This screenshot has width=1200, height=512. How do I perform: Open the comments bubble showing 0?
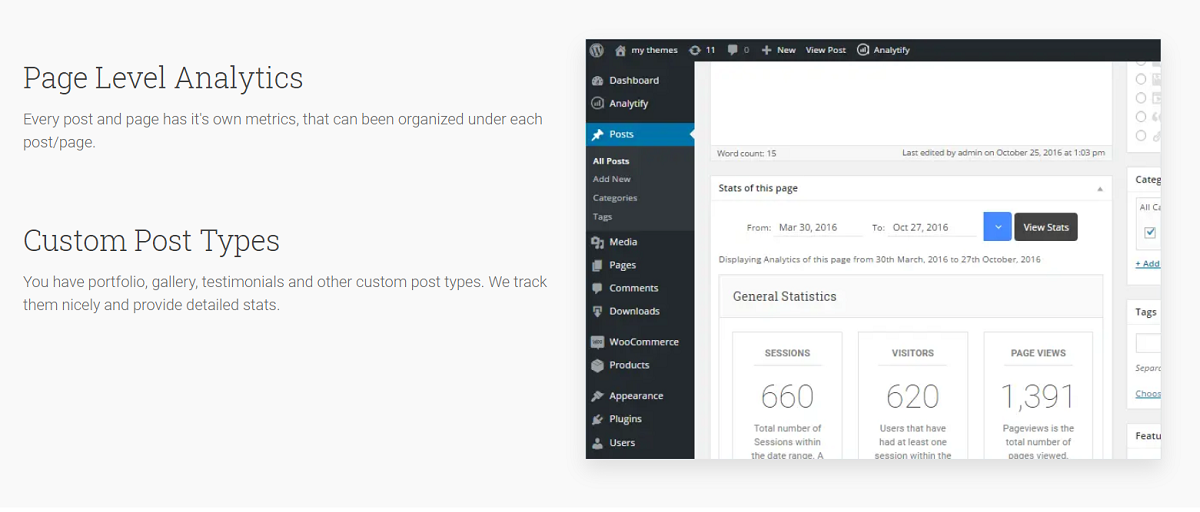[x=734, y=50]
